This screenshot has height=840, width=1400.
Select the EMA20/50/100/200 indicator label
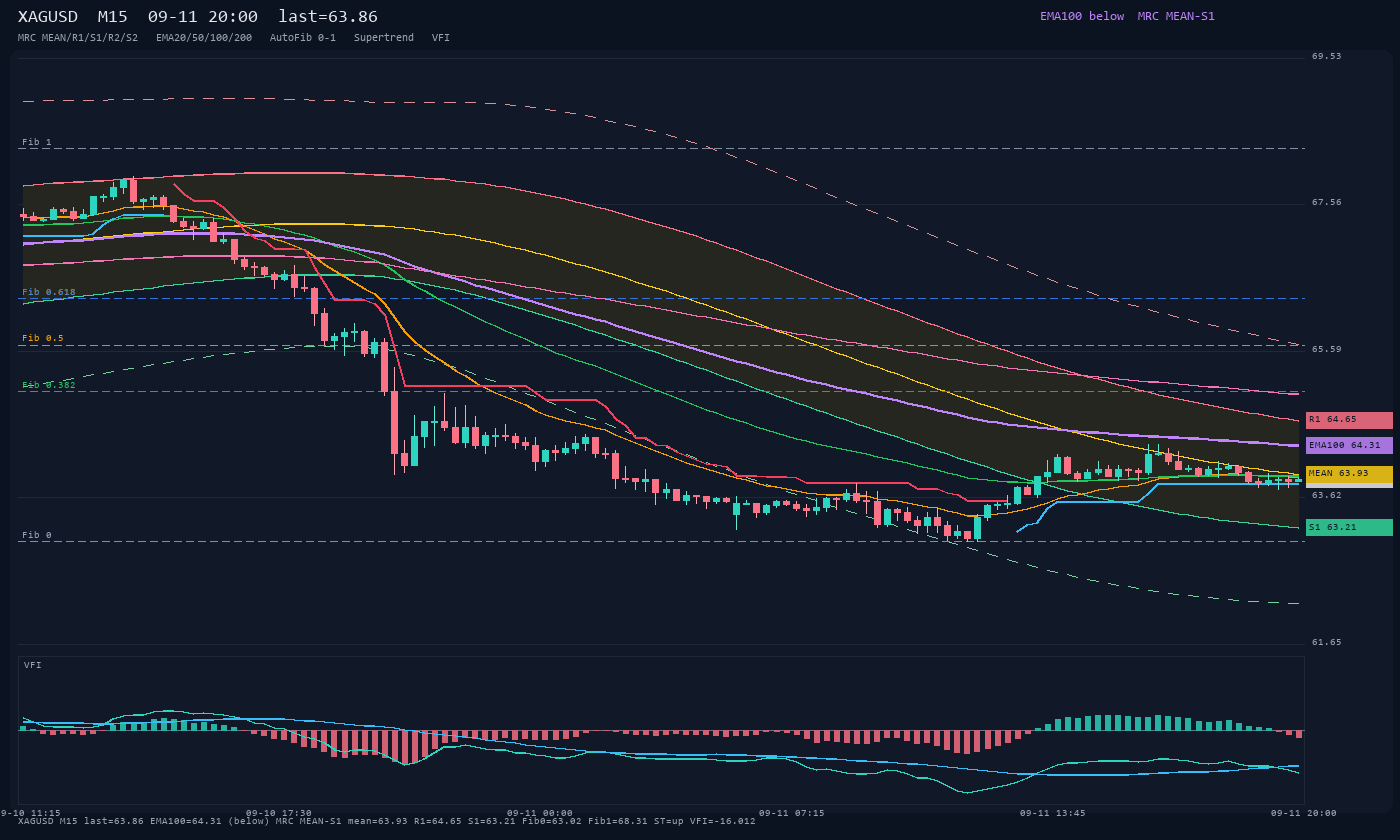204,38
